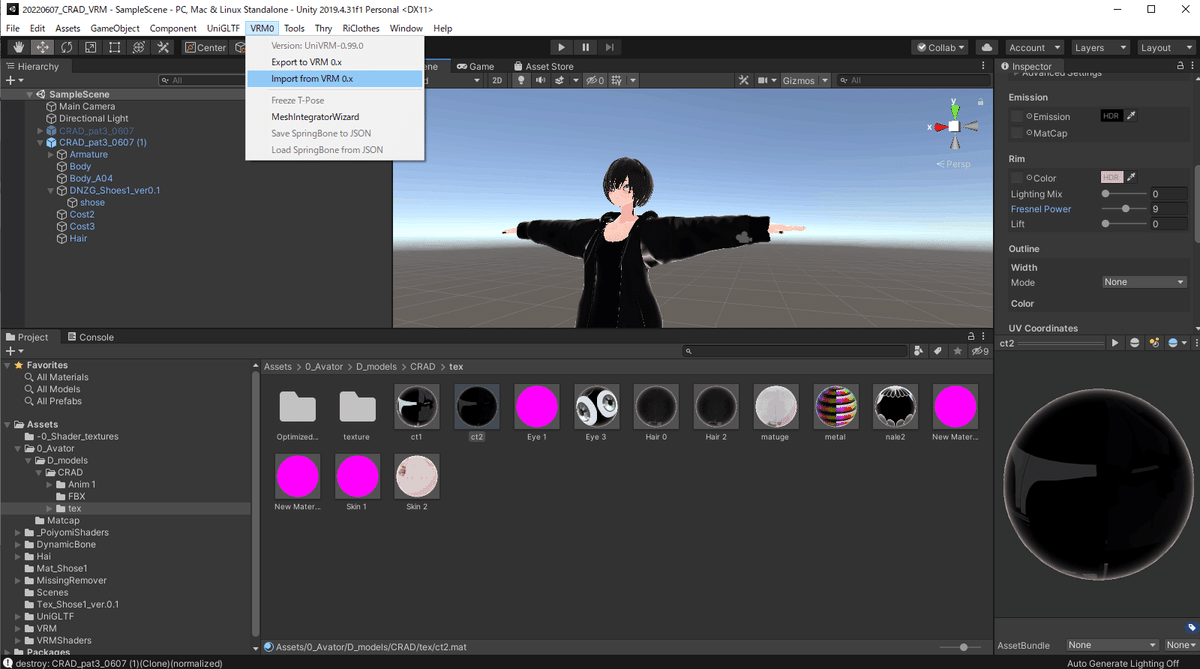
Task: Start Play mode
Action: click(561, 47)
